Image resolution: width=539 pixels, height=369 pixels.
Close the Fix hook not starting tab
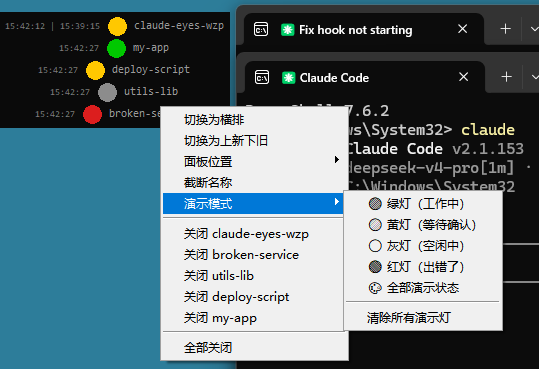[x=463, y=29]
